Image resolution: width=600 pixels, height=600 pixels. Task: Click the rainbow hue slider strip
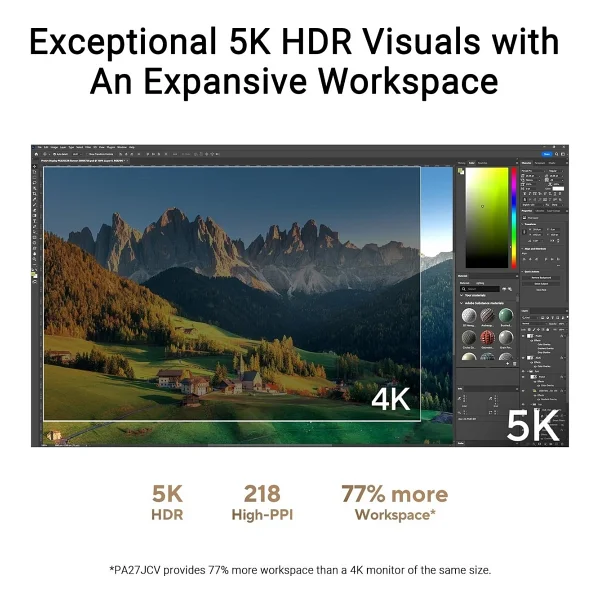514,218
